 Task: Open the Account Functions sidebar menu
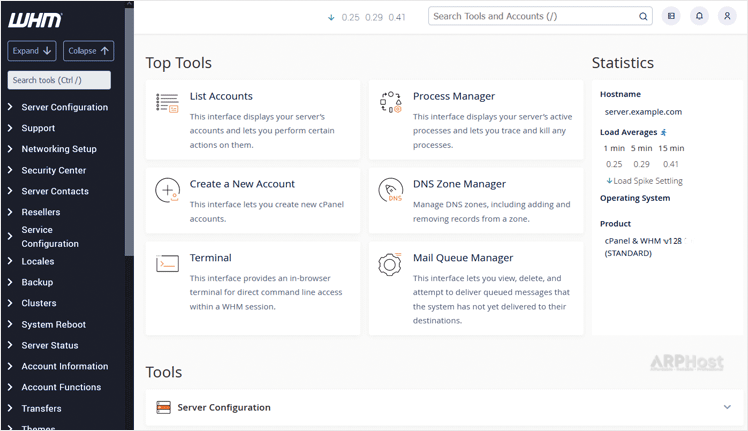pos(61,387)
